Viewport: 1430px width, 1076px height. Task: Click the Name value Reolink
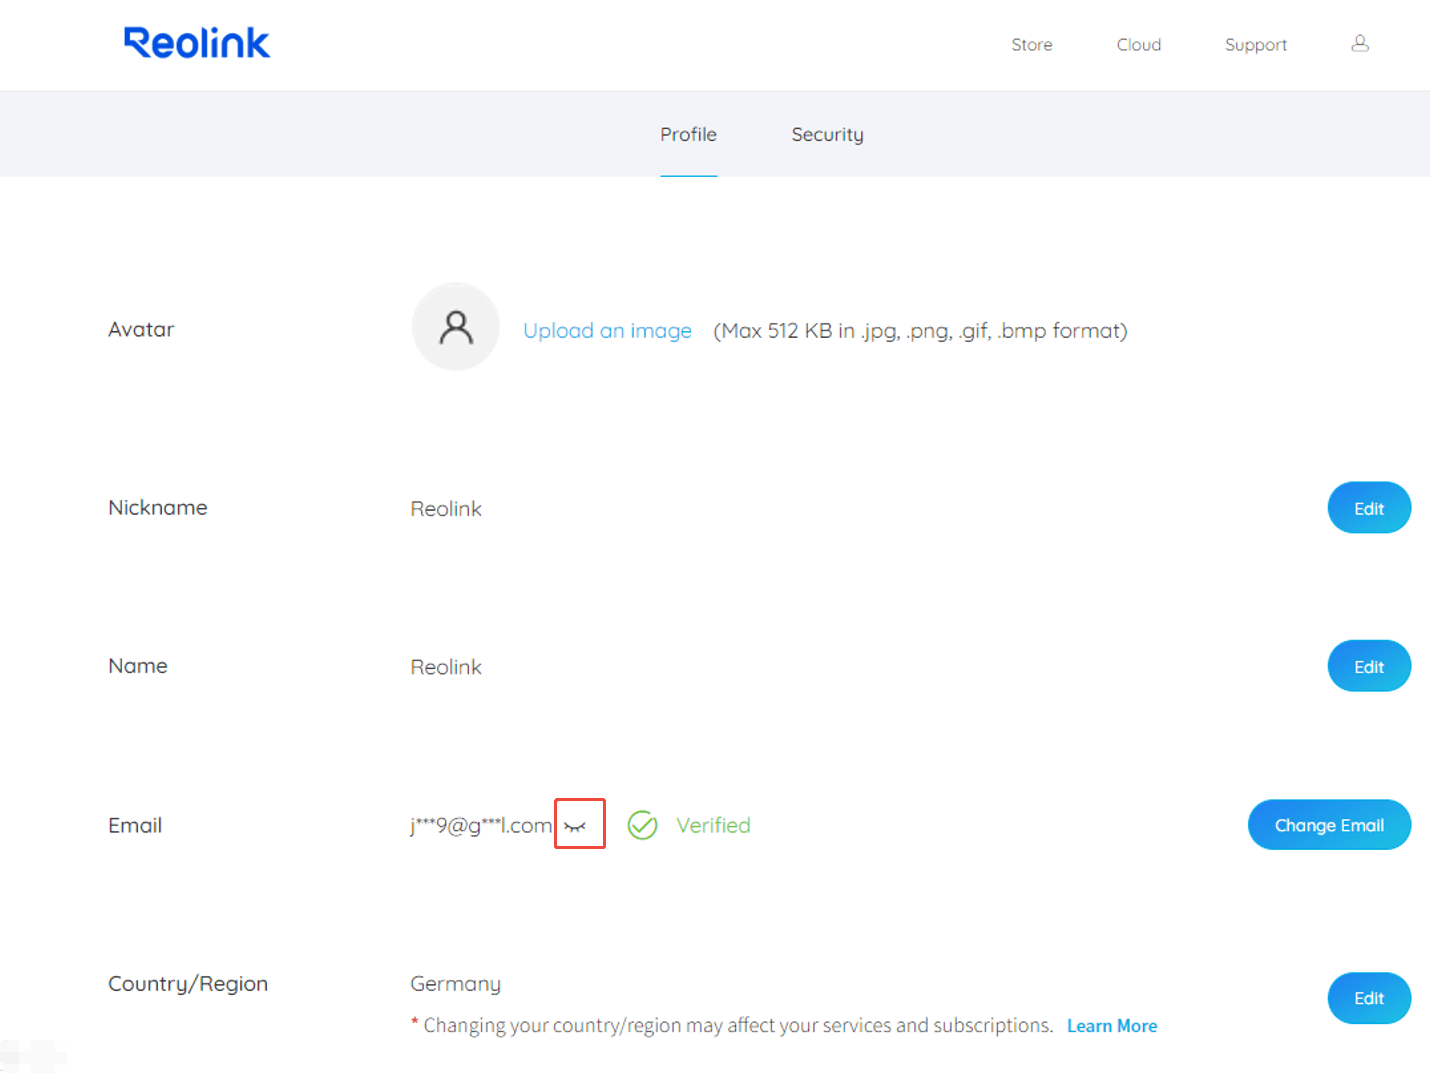coord(446,667)
